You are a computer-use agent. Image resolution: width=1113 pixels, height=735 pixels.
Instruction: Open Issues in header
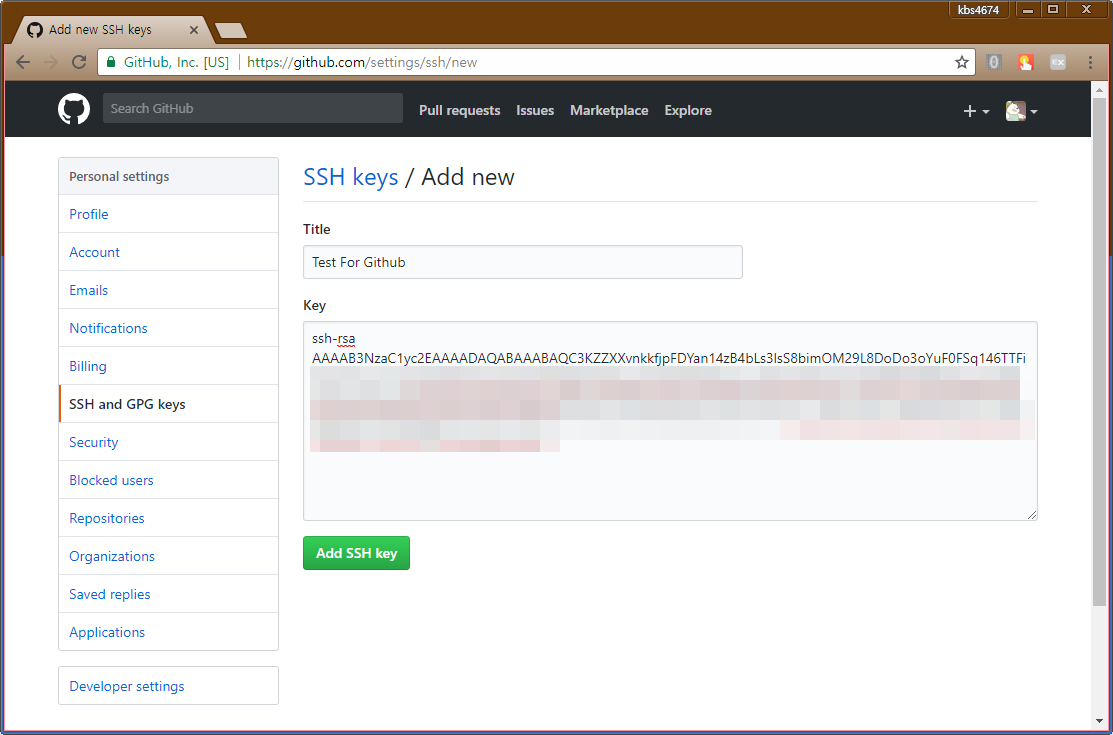click(x=535, y=110)
